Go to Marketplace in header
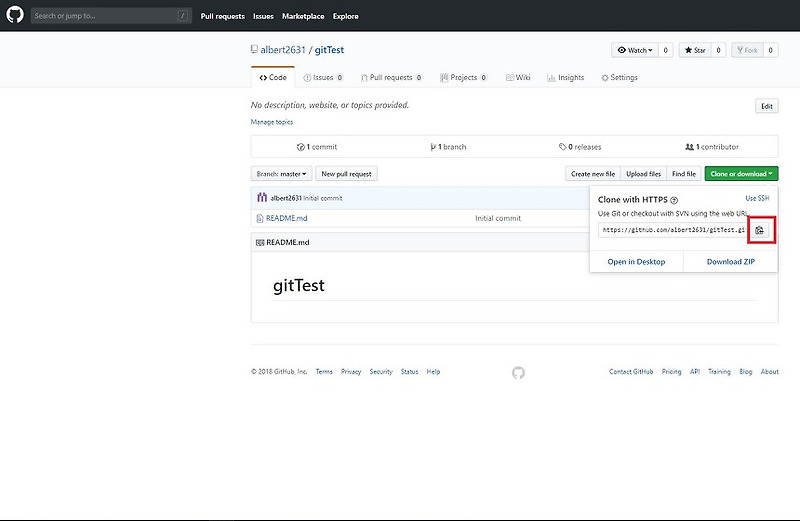800x521 pixels. click(303, 16)
